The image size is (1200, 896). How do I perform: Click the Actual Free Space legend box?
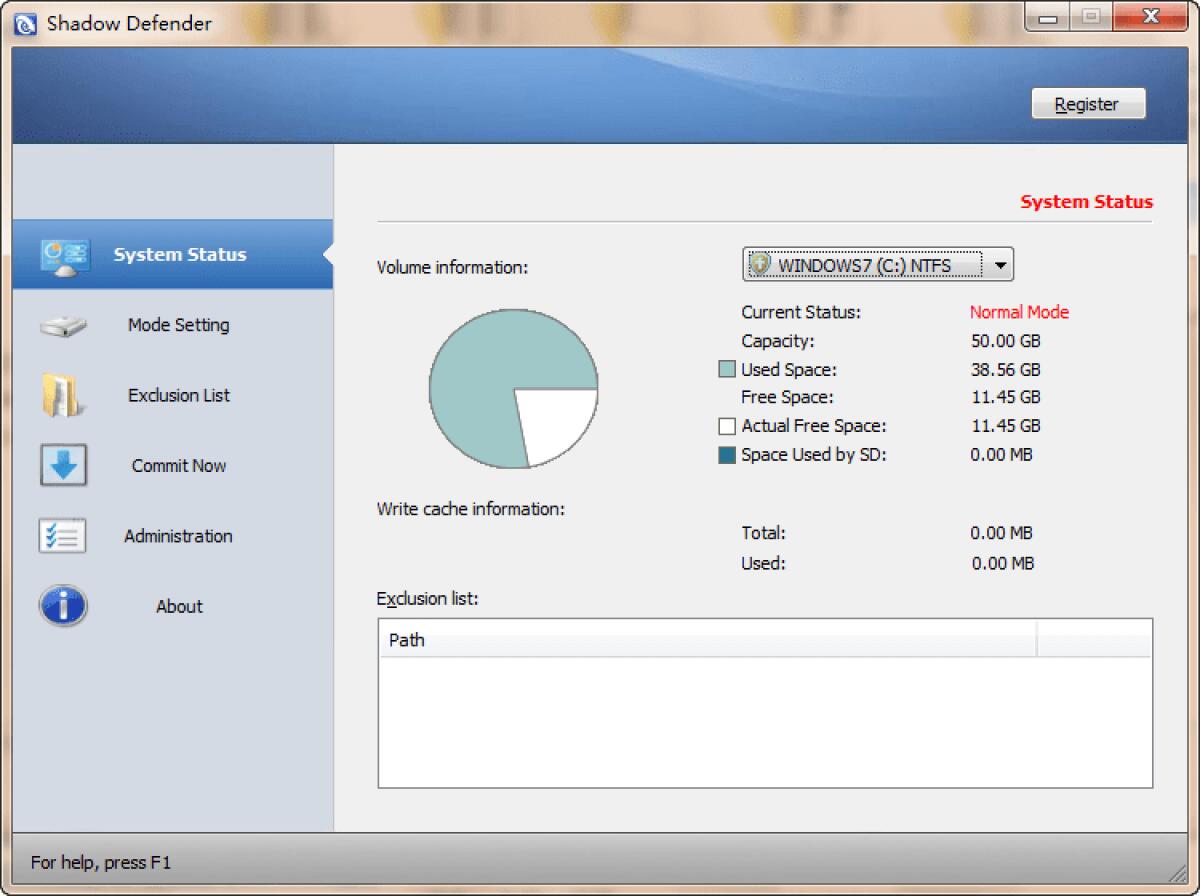pos(727,425)
